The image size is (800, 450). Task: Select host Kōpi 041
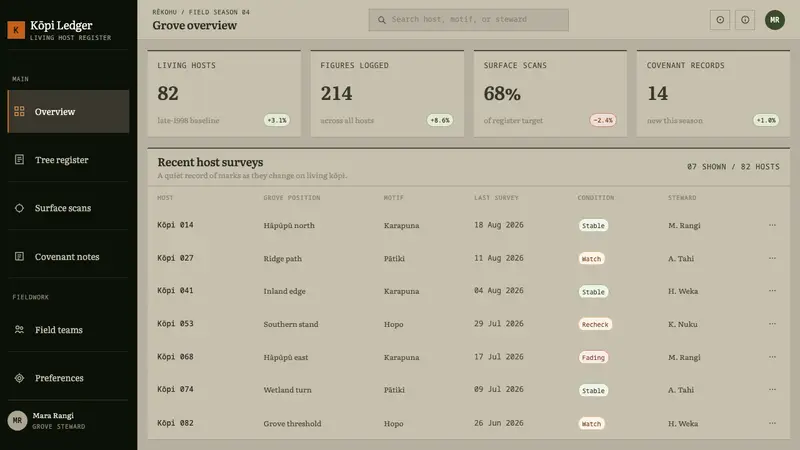[x=175, y=291]
